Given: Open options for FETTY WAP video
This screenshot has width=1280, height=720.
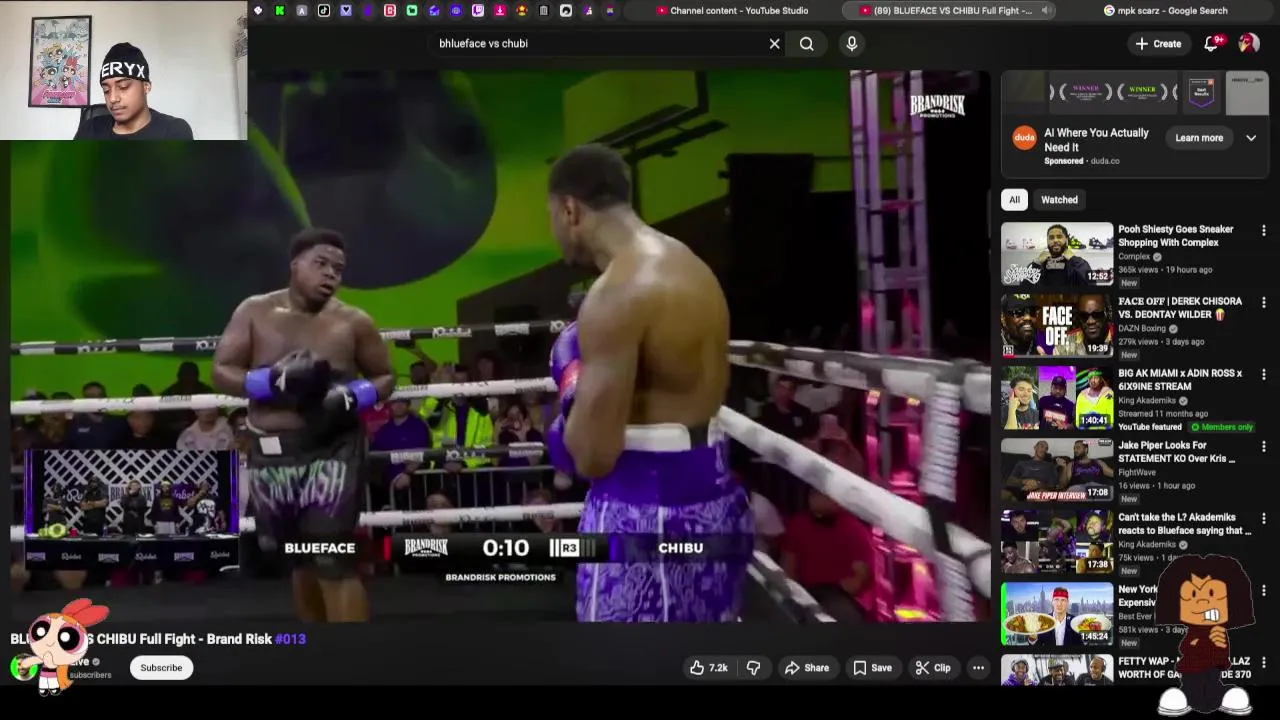Looking at the screenshot, I should coord(1263,663).
